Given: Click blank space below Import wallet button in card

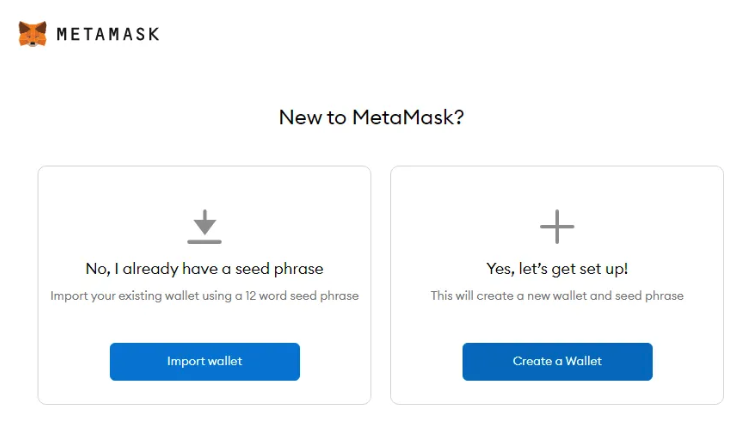Looking at the screenshot, I should (x=204, y=392).
